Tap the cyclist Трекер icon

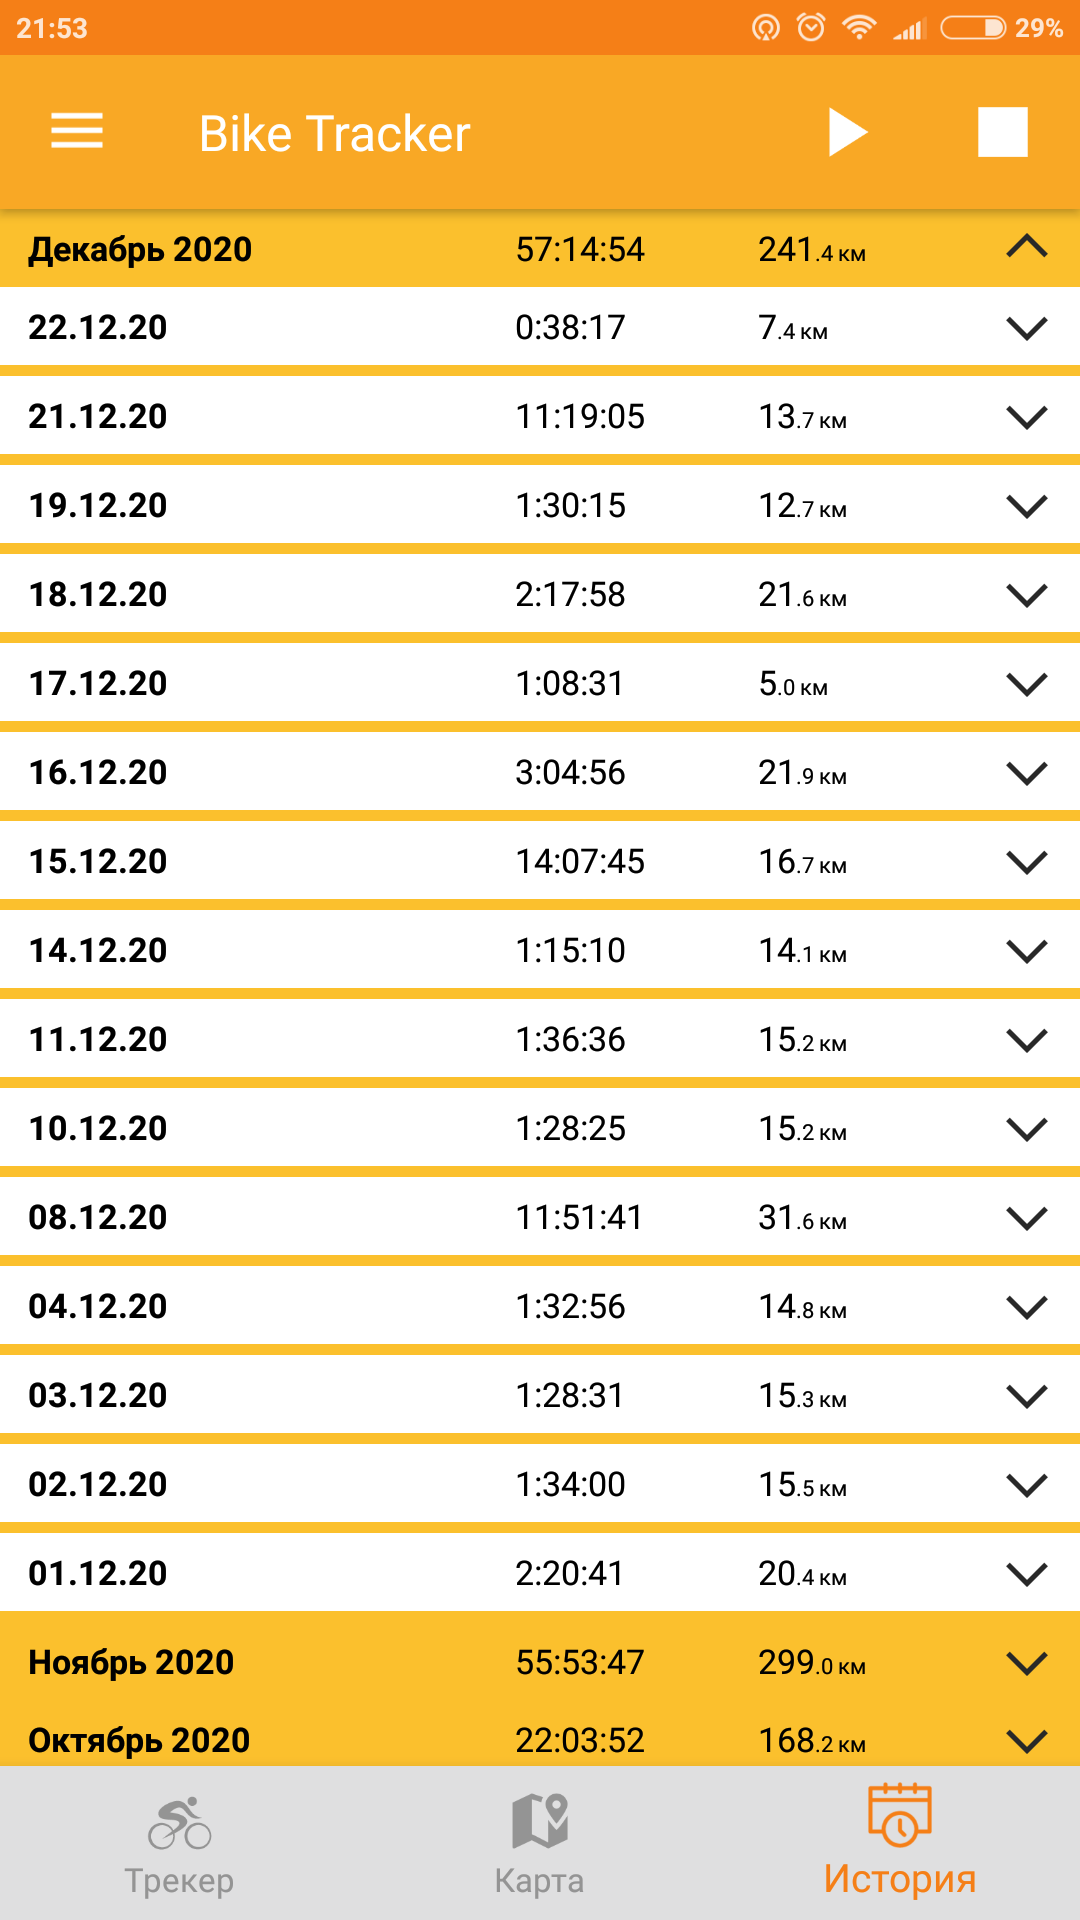tap(180, 1823)
